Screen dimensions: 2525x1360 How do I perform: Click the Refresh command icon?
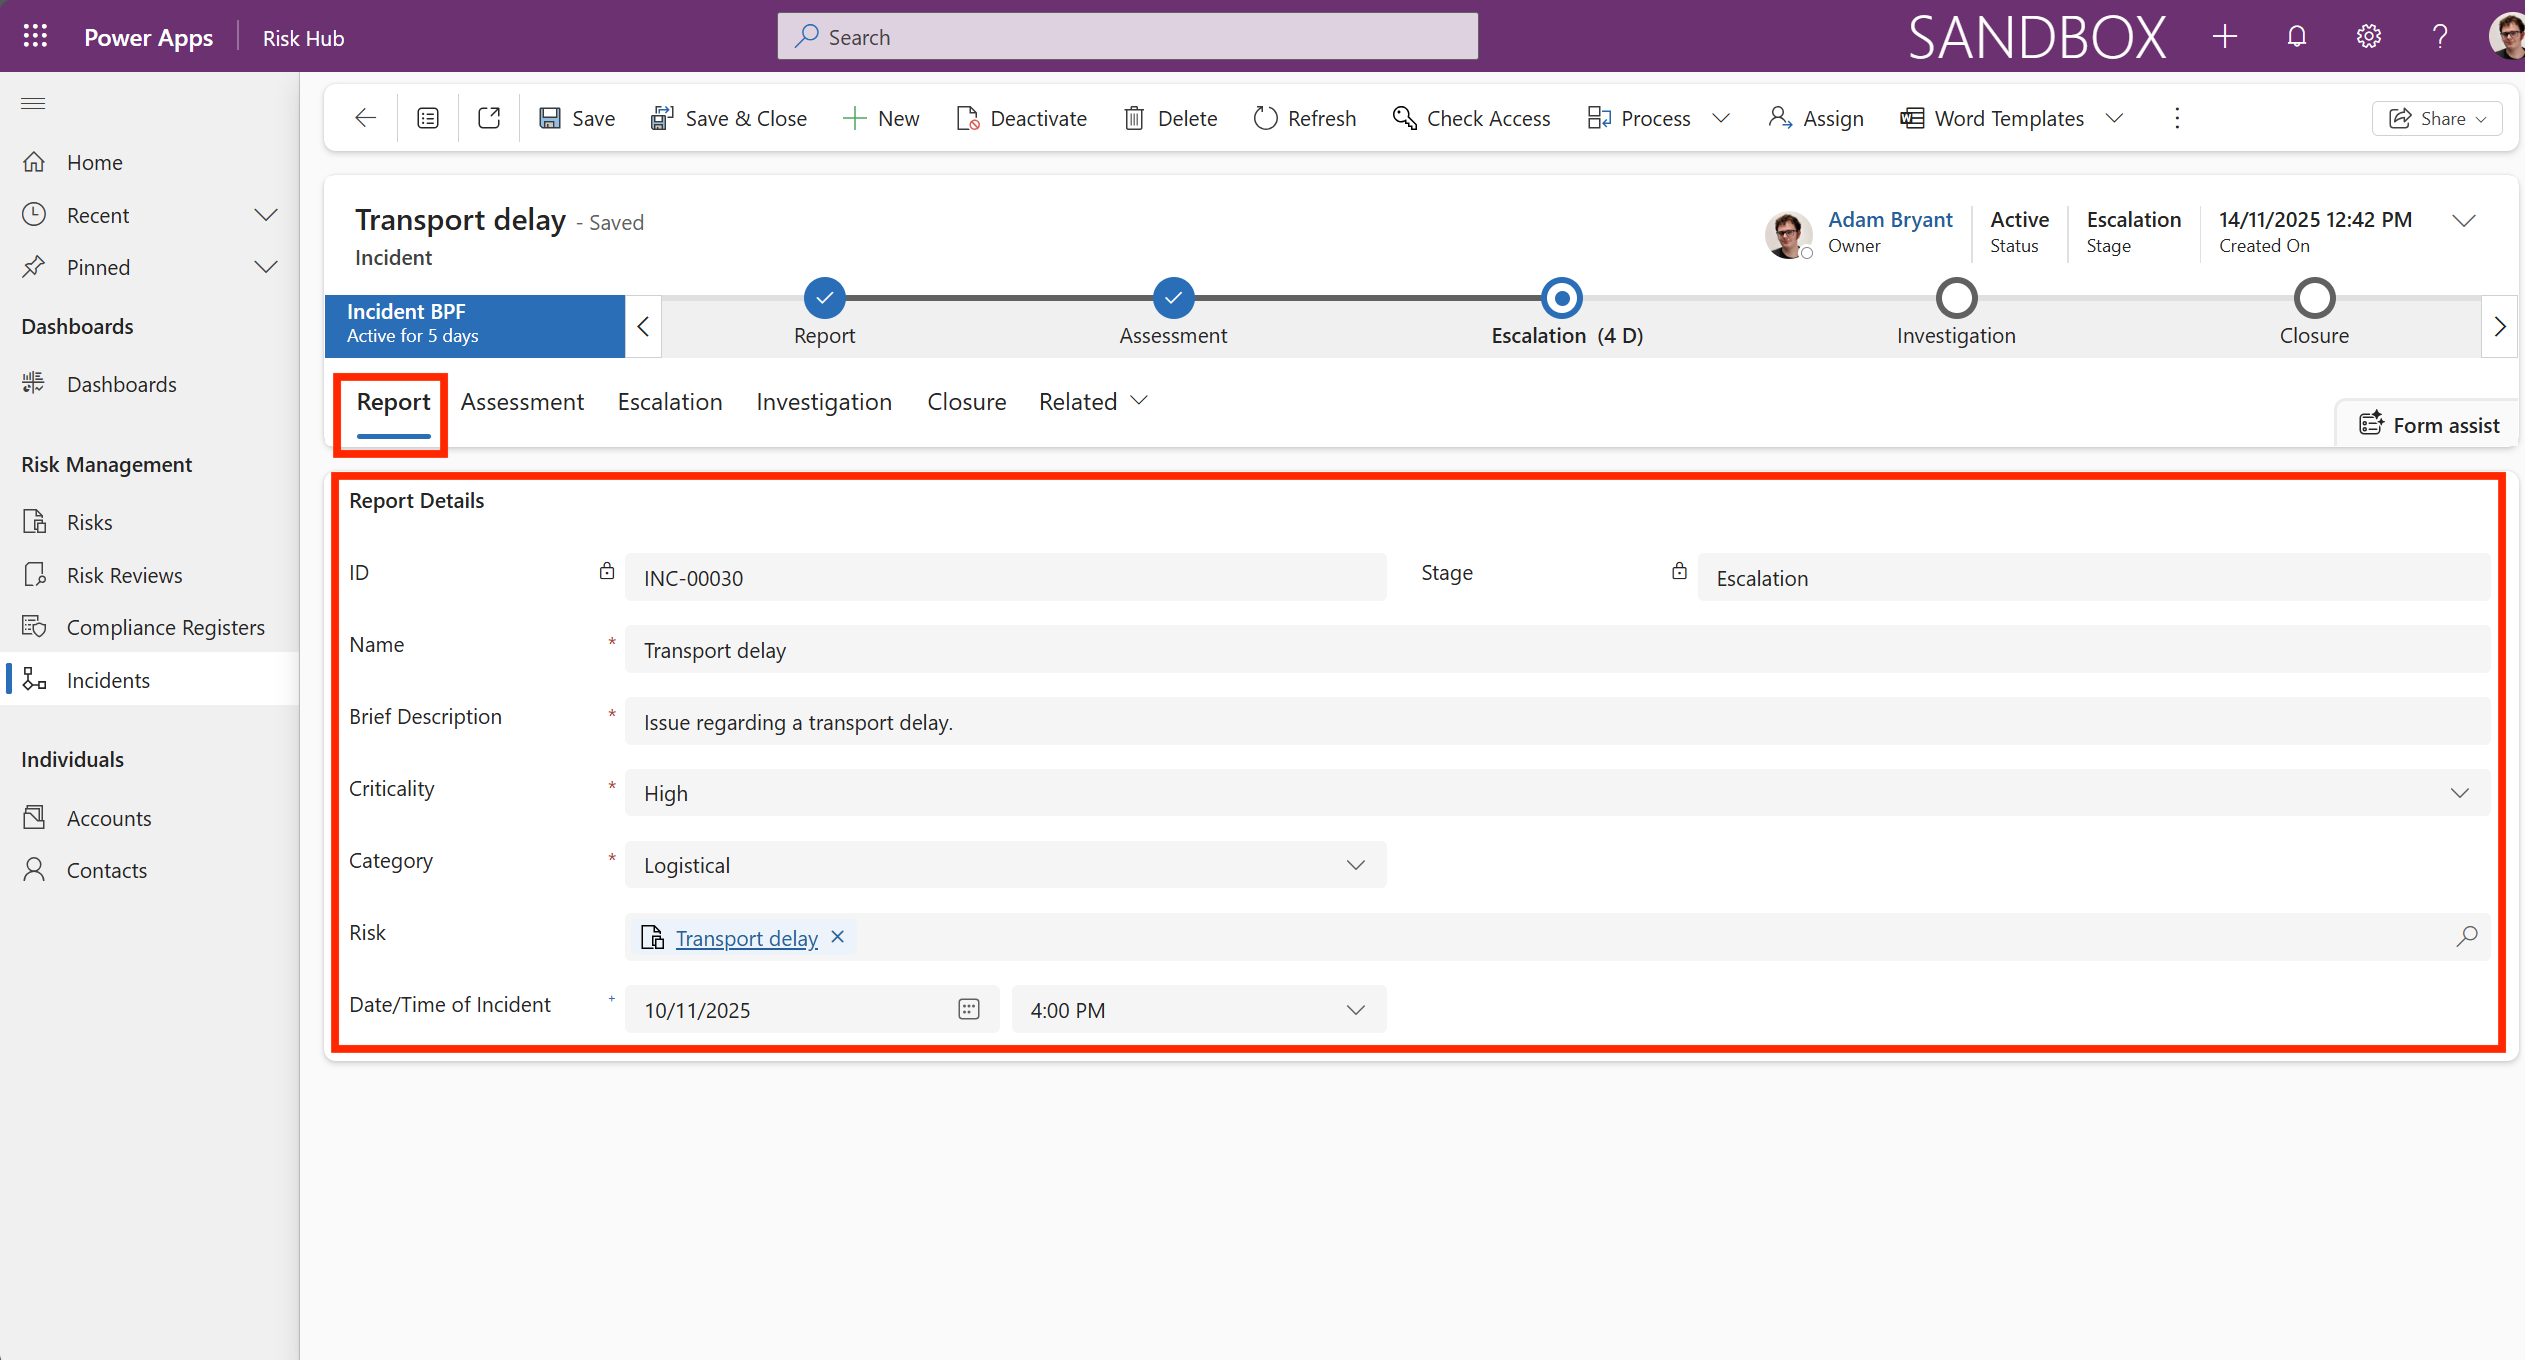pyautogui.click(x=1265, y=118)
